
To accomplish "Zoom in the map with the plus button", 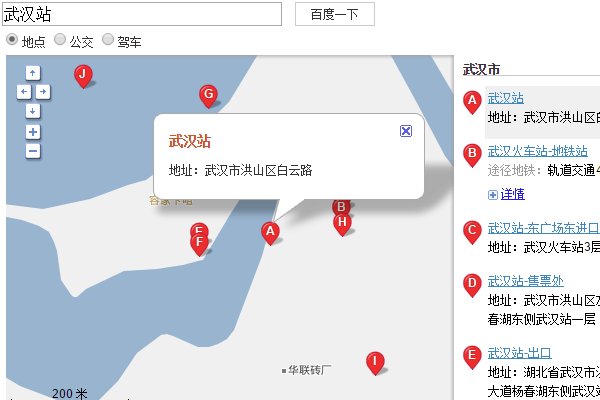I will click(33, 132).
